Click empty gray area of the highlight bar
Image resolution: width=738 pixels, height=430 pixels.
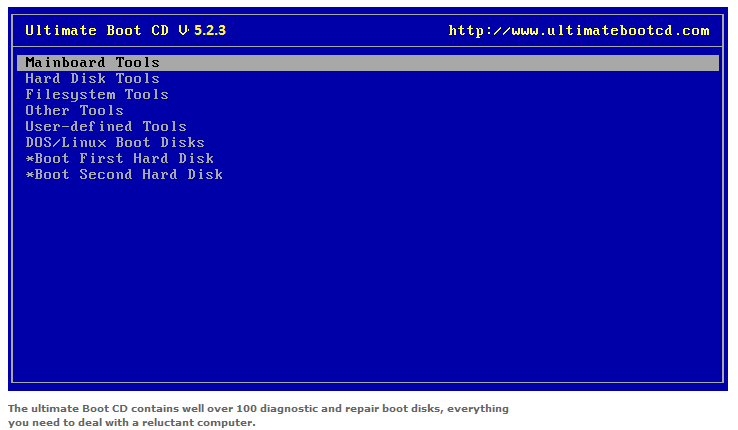pyautogui.click(x=438, y=63)
